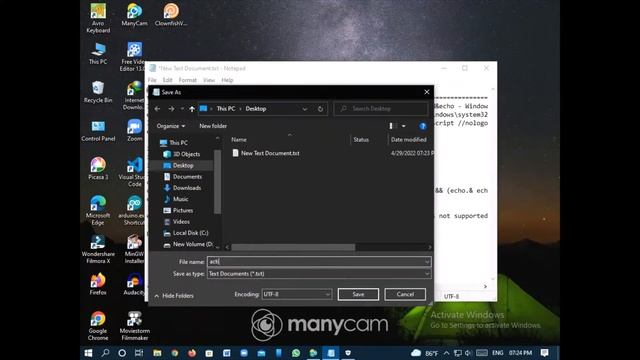
Task: Go forward in Save As dialog
Action: click(x=171, y=109)
